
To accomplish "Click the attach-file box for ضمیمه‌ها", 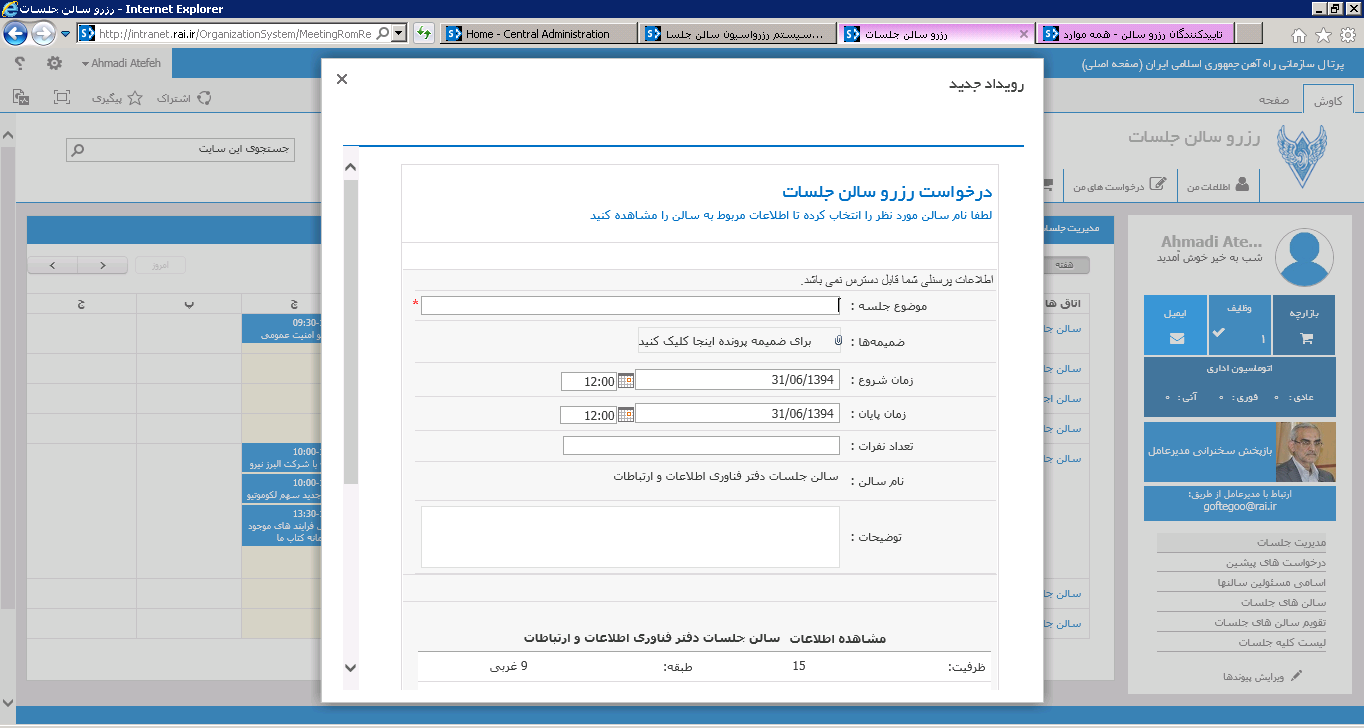I will [741, 341].
